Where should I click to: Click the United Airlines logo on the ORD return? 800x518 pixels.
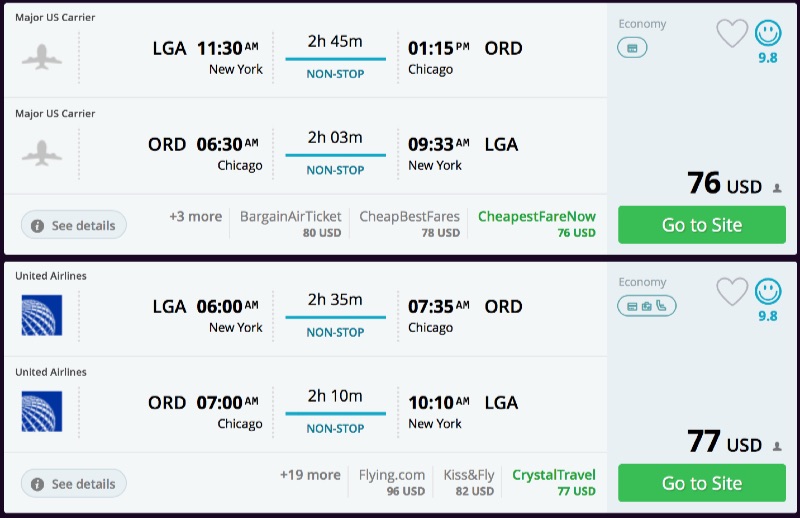click(42, 411)
